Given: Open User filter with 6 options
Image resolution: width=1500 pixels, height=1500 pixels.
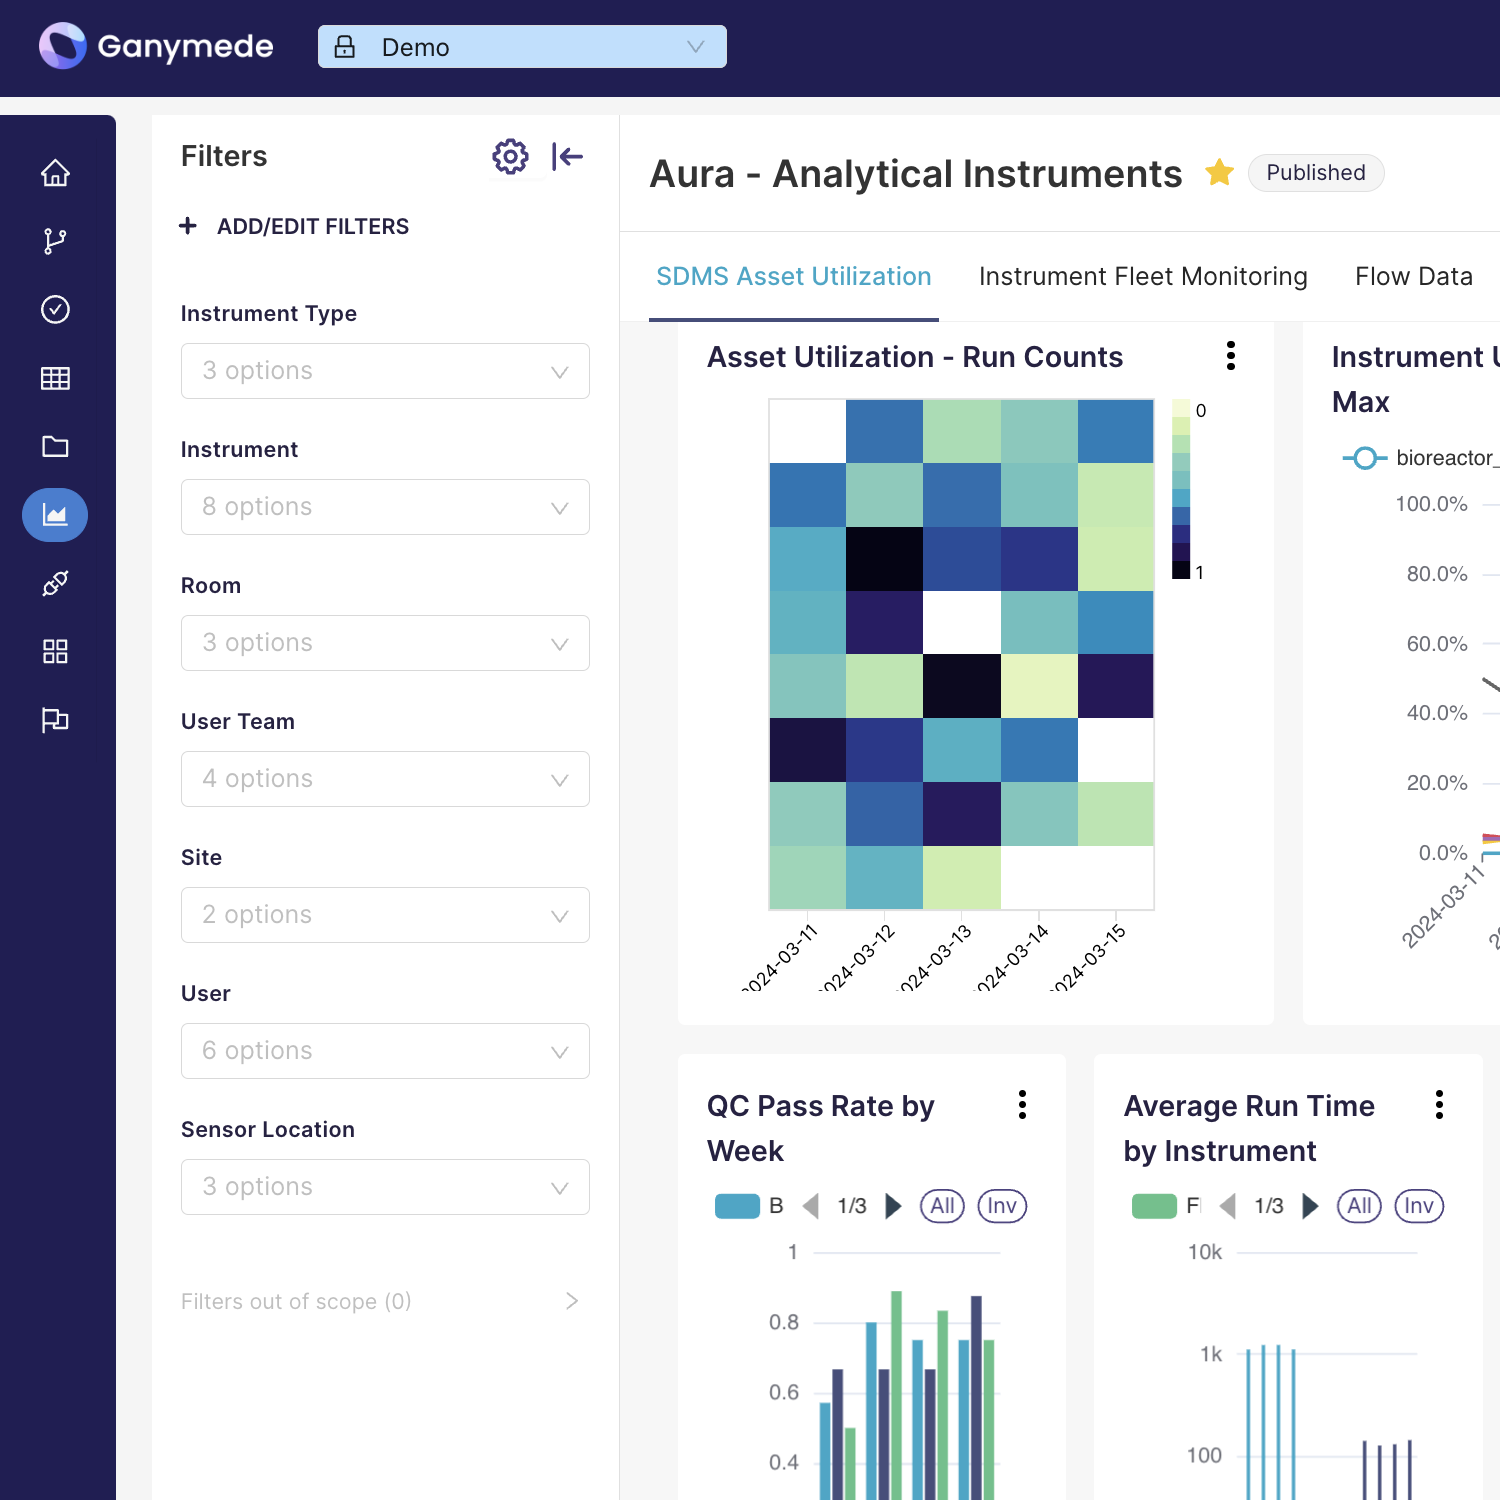Looking at the screenshot, I should [385, 1051].
